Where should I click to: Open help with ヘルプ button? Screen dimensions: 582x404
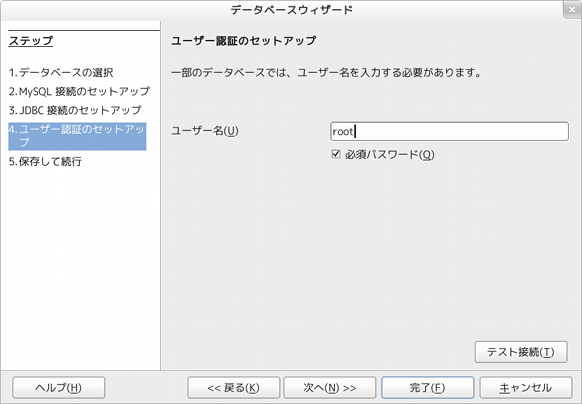59,388
